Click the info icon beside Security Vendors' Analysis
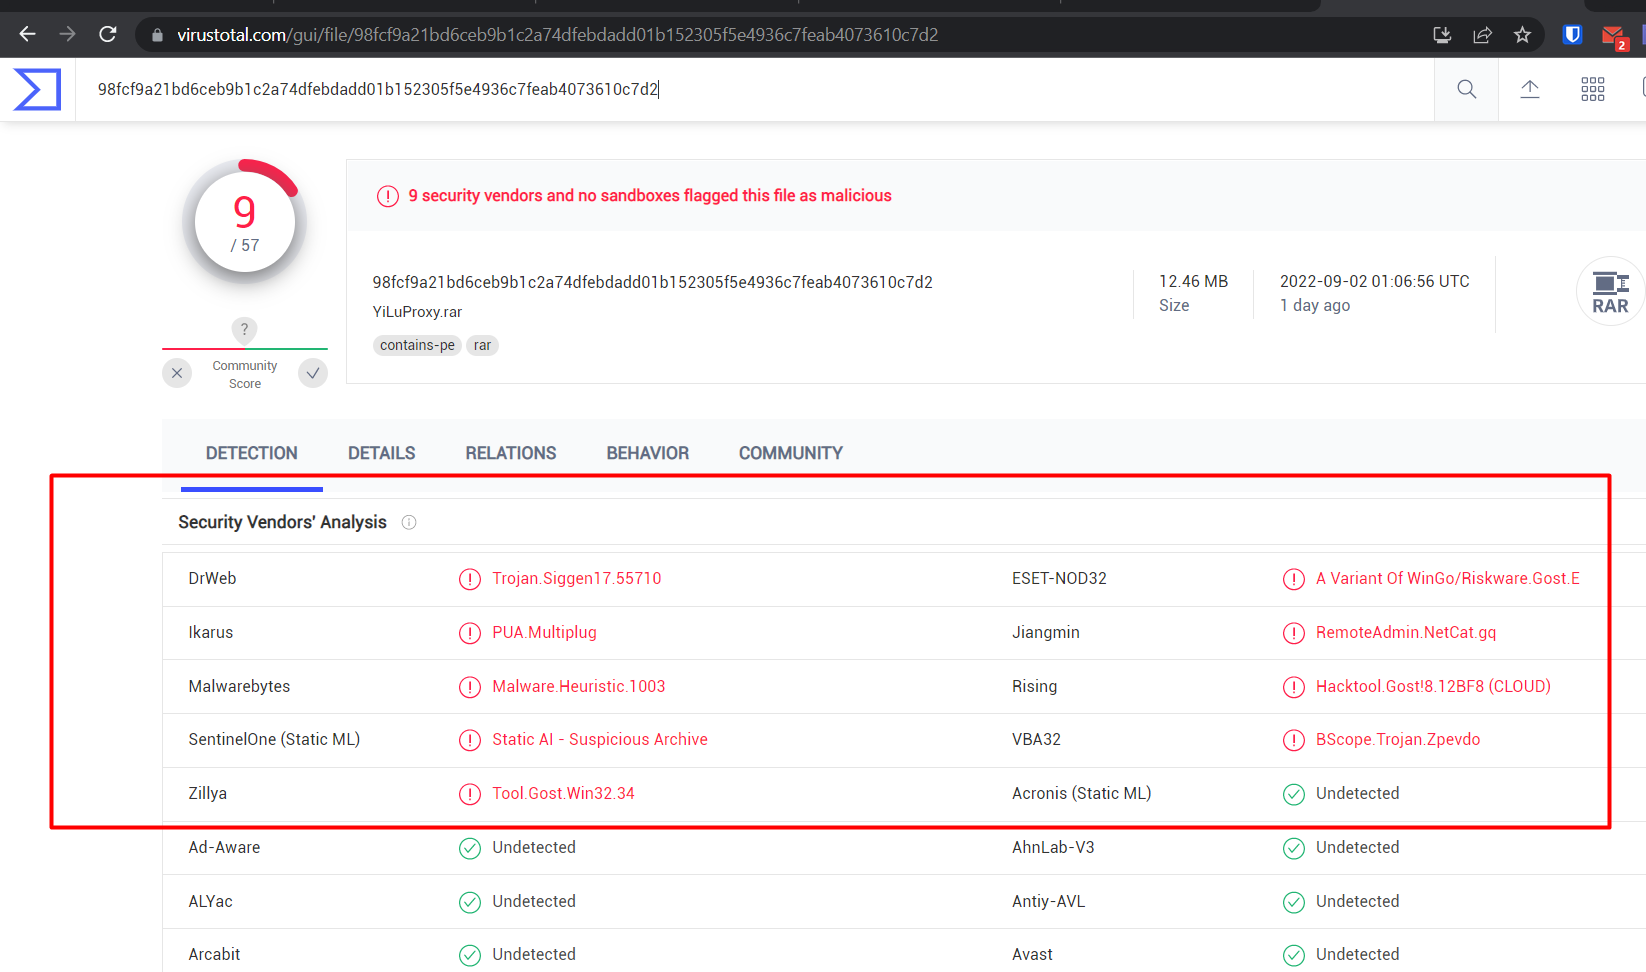The width and height of the screenshot is (1646, 972). click(409, 522)
